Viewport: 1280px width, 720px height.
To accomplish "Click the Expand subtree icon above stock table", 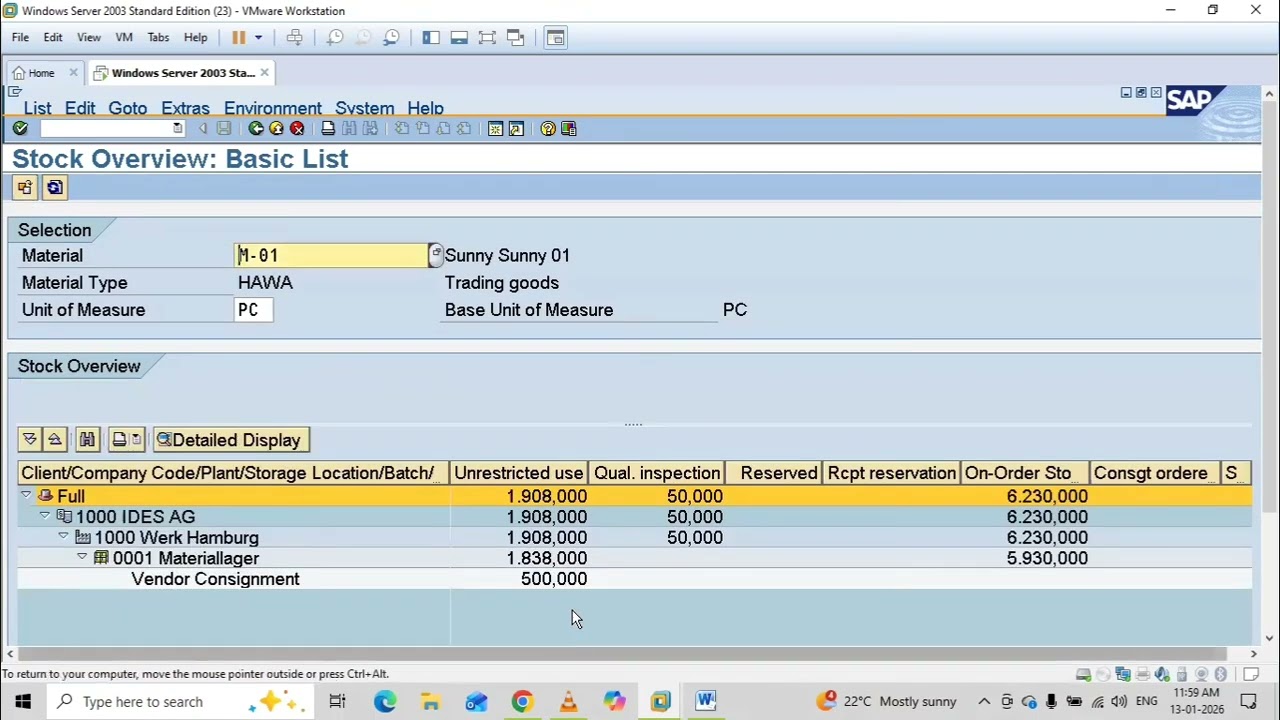I will [x=29, y=439].
